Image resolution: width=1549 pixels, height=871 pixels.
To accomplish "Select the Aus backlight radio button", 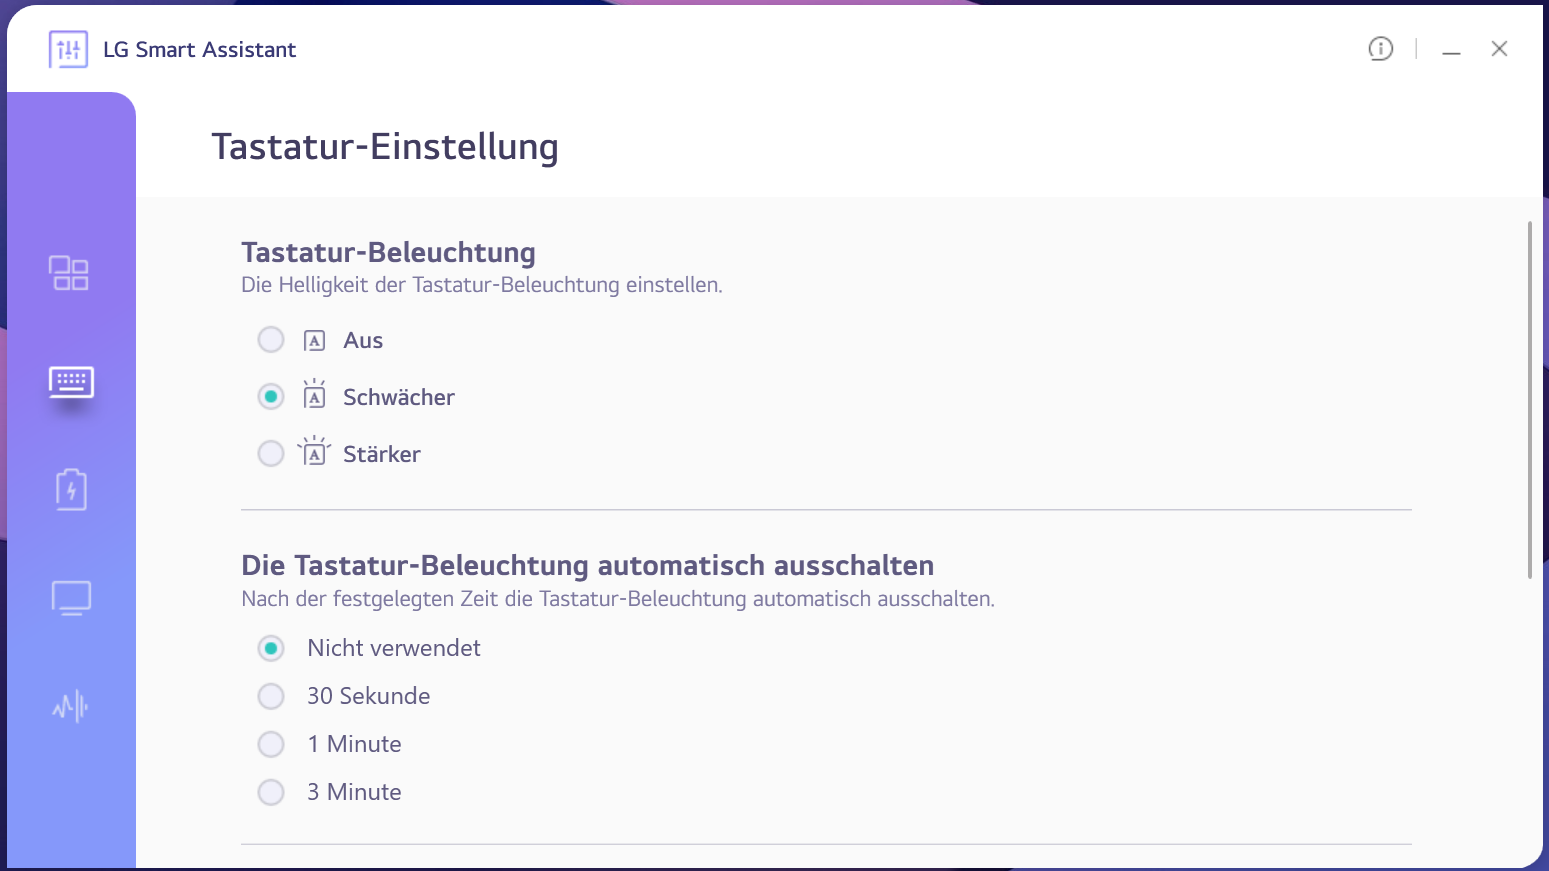I will pyautogui.click(x=271, y=340).
